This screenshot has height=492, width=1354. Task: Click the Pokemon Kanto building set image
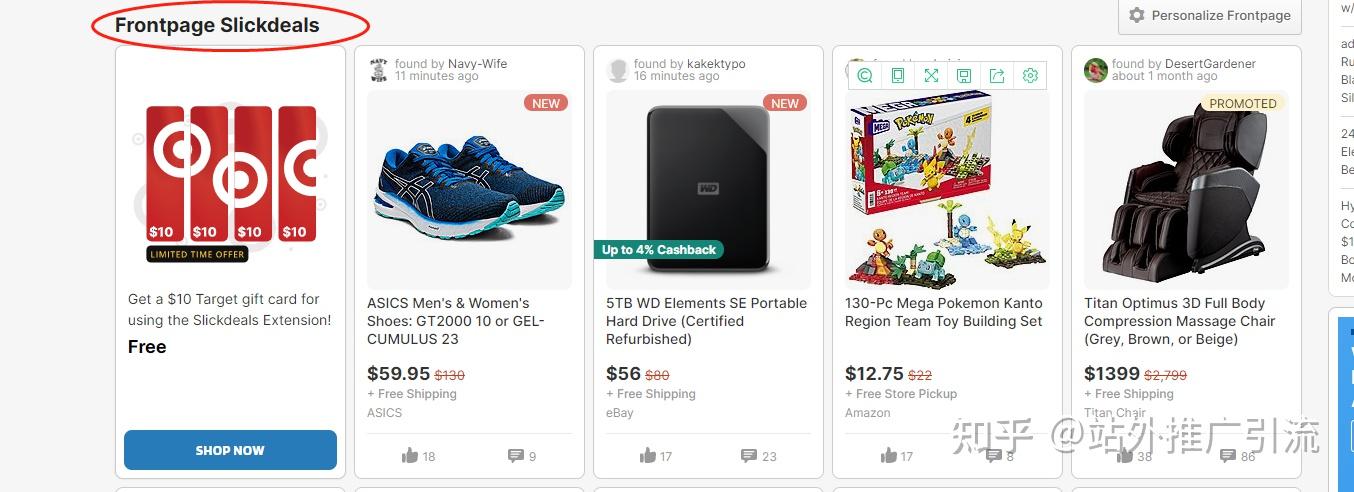tap(943, 190)
